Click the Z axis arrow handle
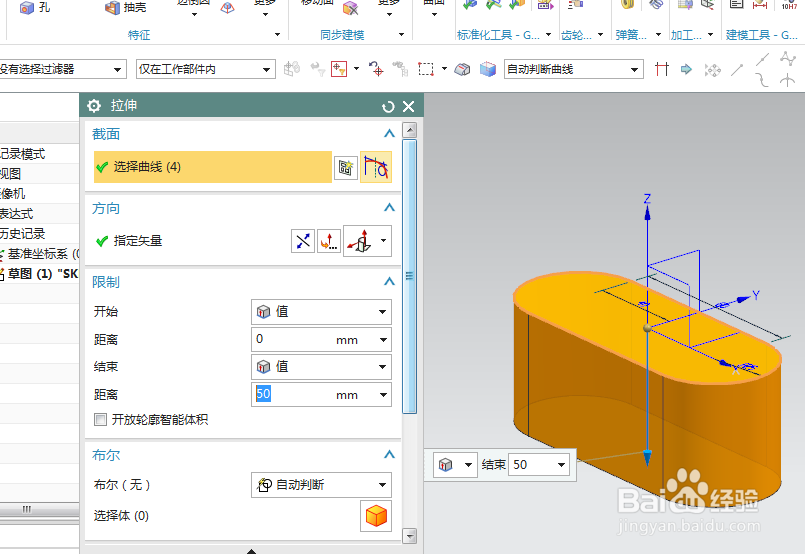This screenshot has width=805, height=554. (x=647, y=212)
